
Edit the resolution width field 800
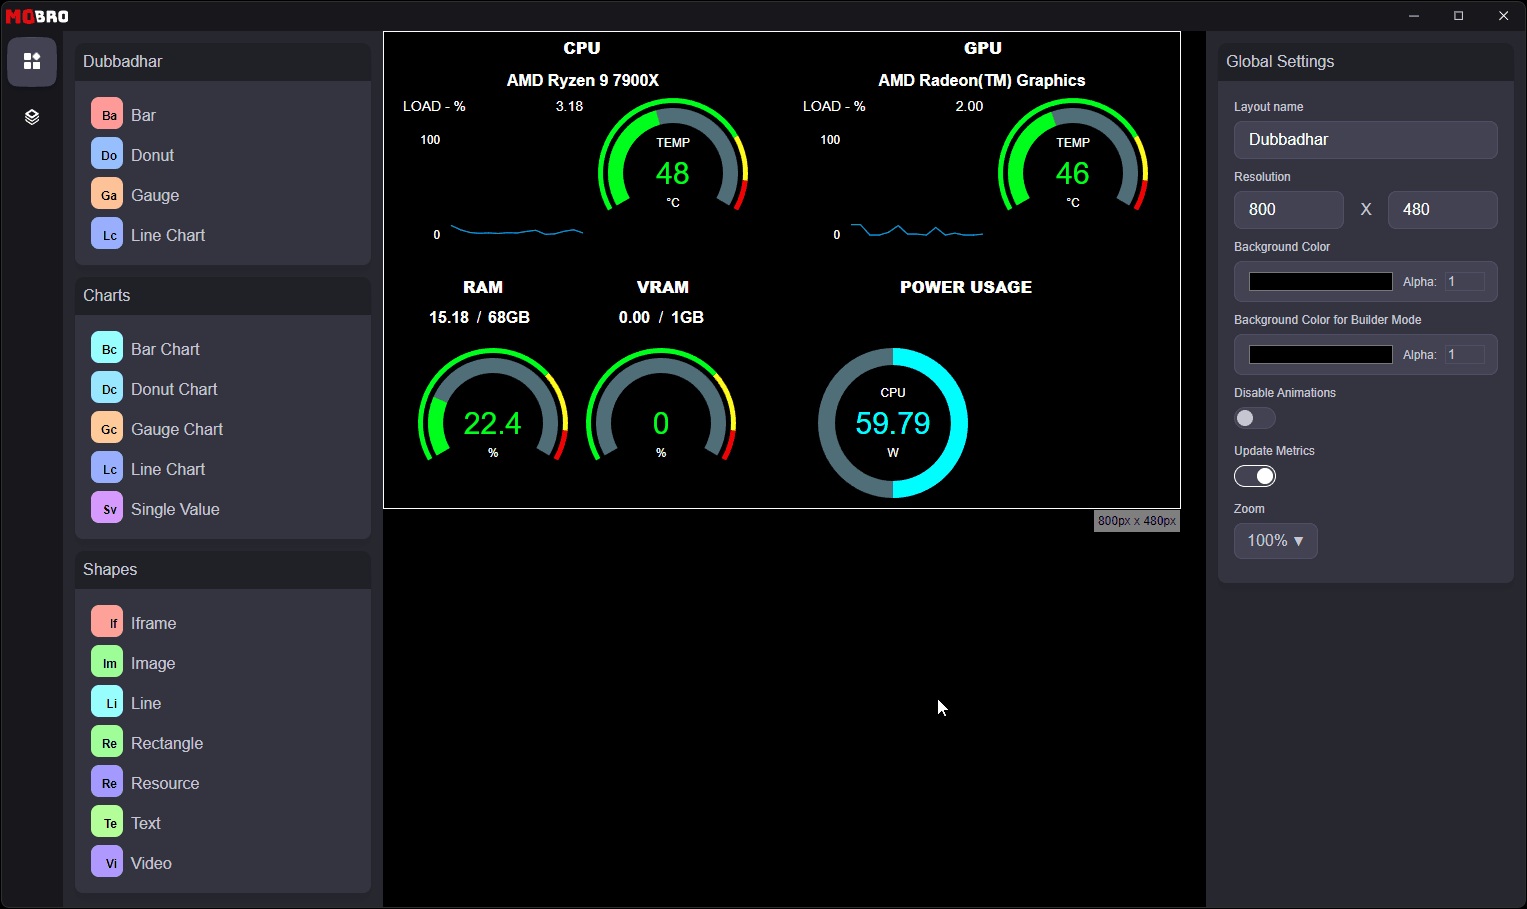pyautogui.click(x=1288, y=210)
